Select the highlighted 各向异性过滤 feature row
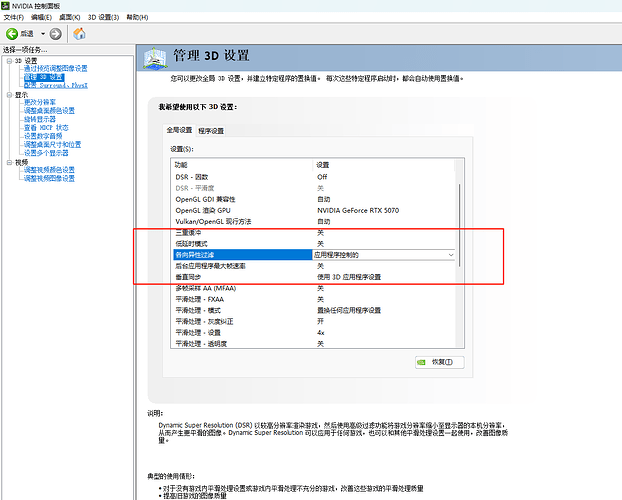 click(x=243, y=255)
